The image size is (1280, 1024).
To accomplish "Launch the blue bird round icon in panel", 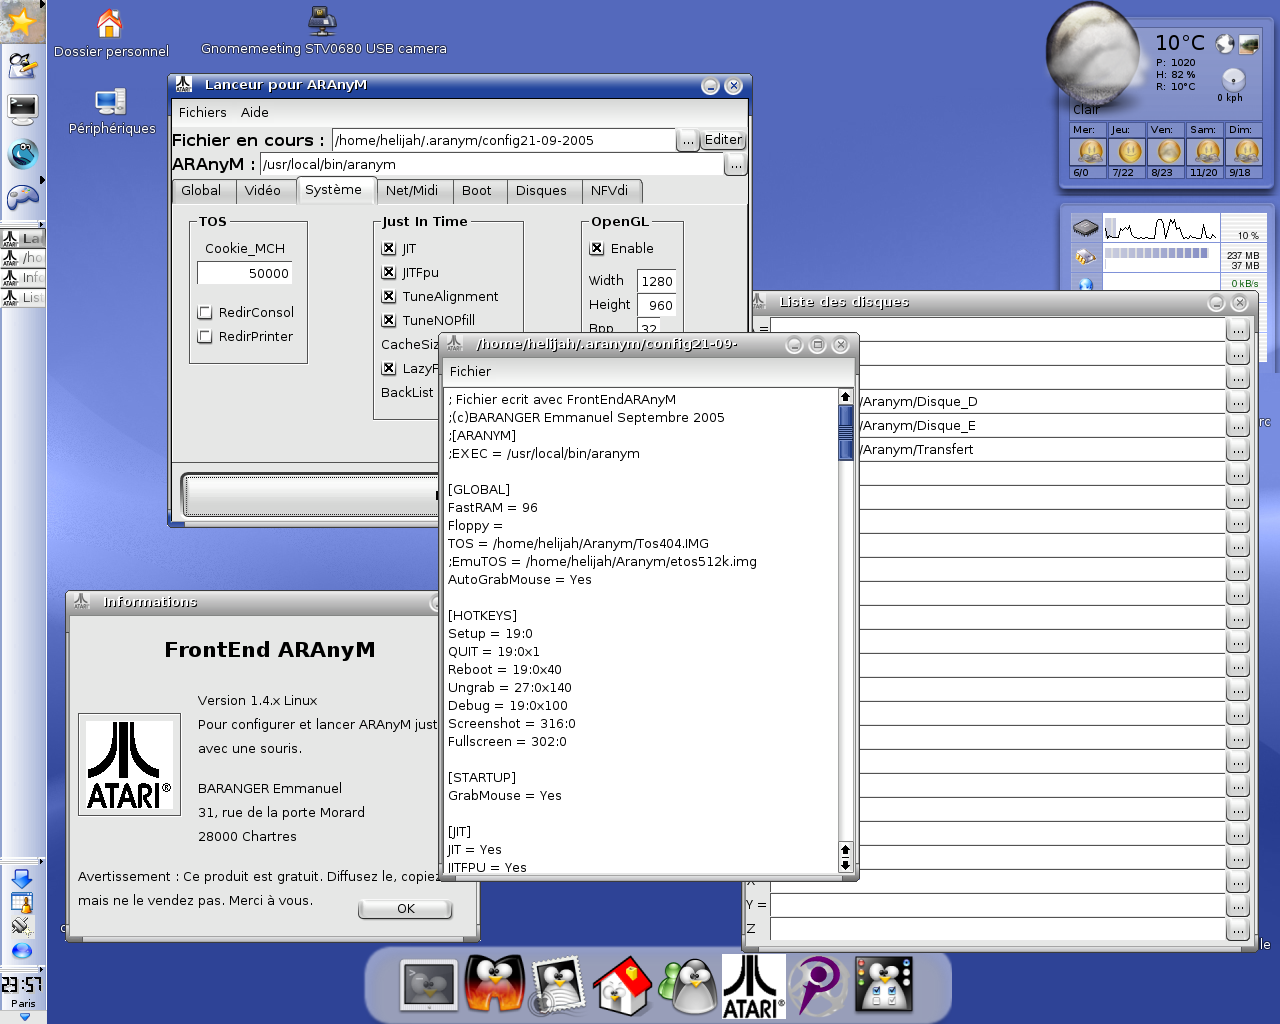I will coord(22,153).
